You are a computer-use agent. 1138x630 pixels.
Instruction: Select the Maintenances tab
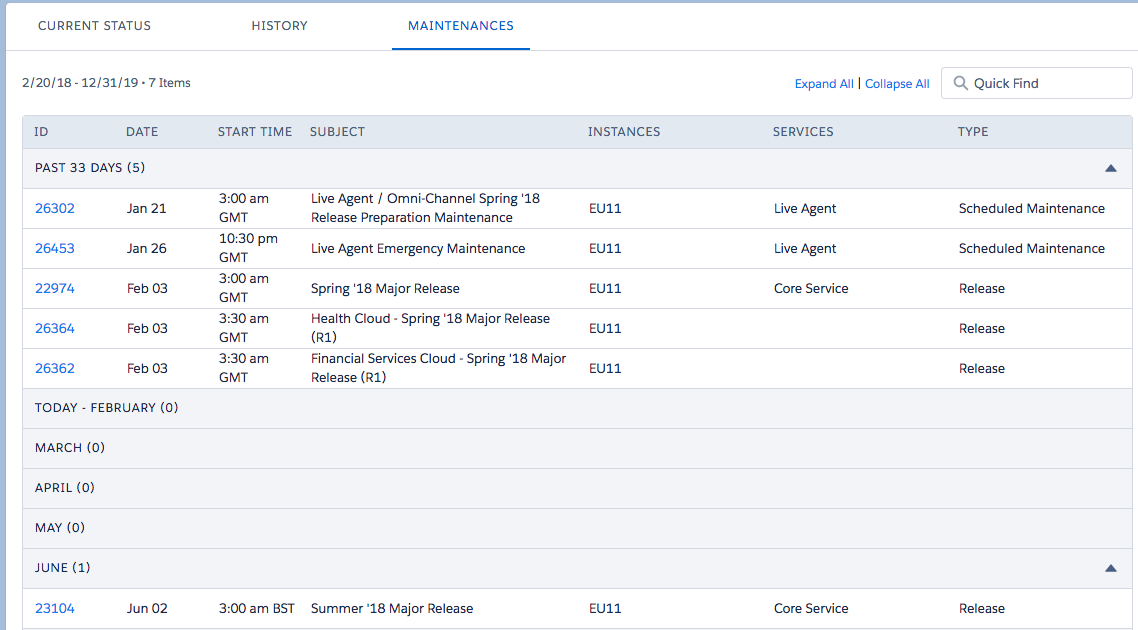(x=461, y=25)
